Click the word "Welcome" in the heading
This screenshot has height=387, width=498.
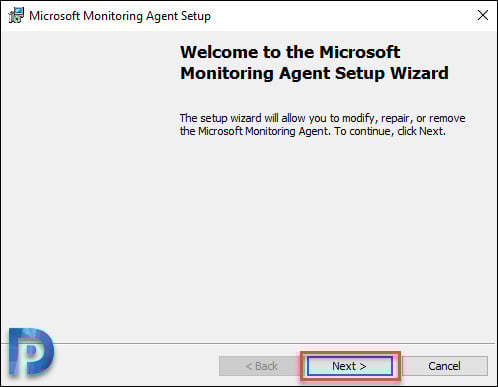tap(219, 52)
